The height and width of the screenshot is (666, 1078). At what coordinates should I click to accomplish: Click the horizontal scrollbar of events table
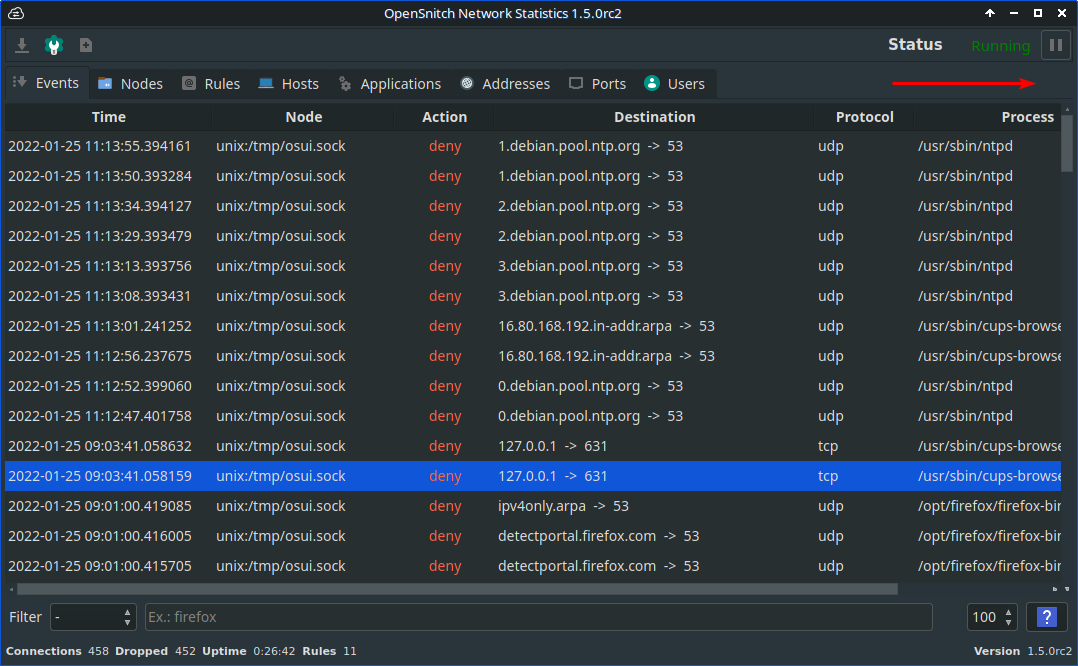pos(457,589)
